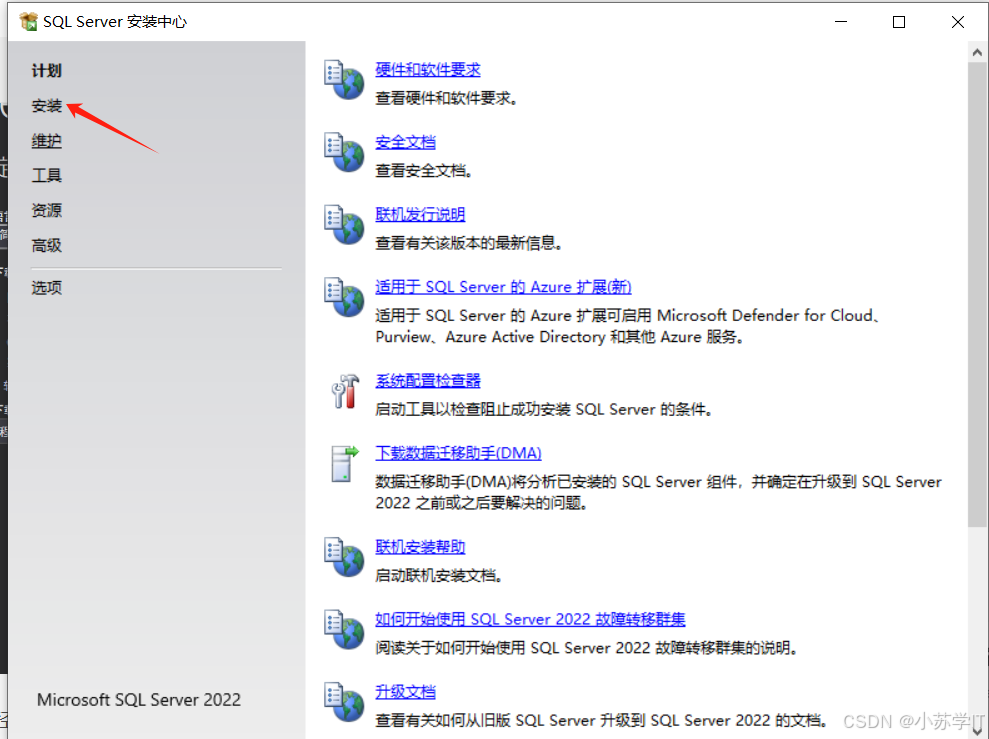The width and height of the screenshot is (989, 739).
Task: Select the 高级 page
Action: coord(47,245)
